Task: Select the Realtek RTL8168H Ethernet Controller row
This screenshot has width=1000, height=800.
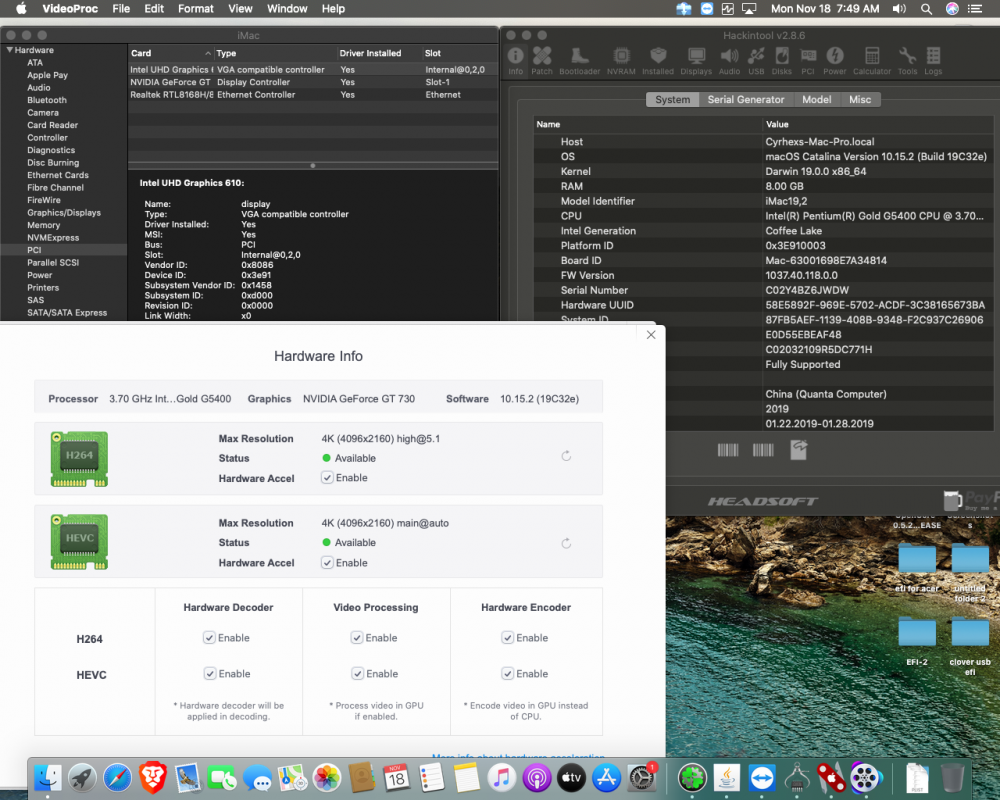Action: click(x=312, y=94)
